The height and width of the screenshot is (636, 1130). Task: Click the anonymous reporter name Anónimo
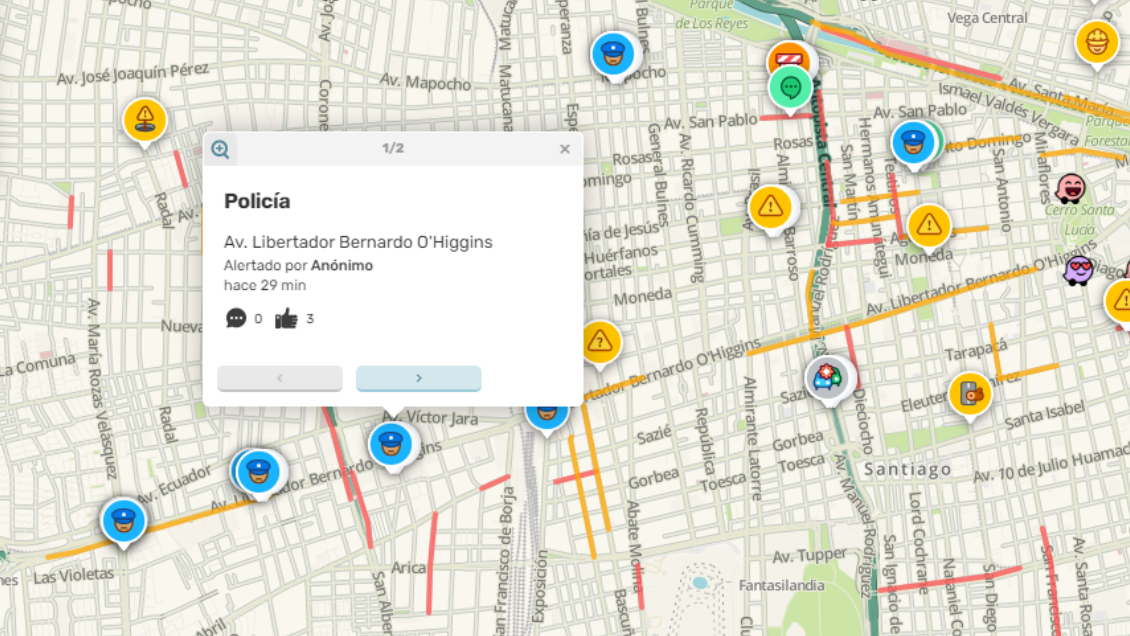(x=342, y=265)
